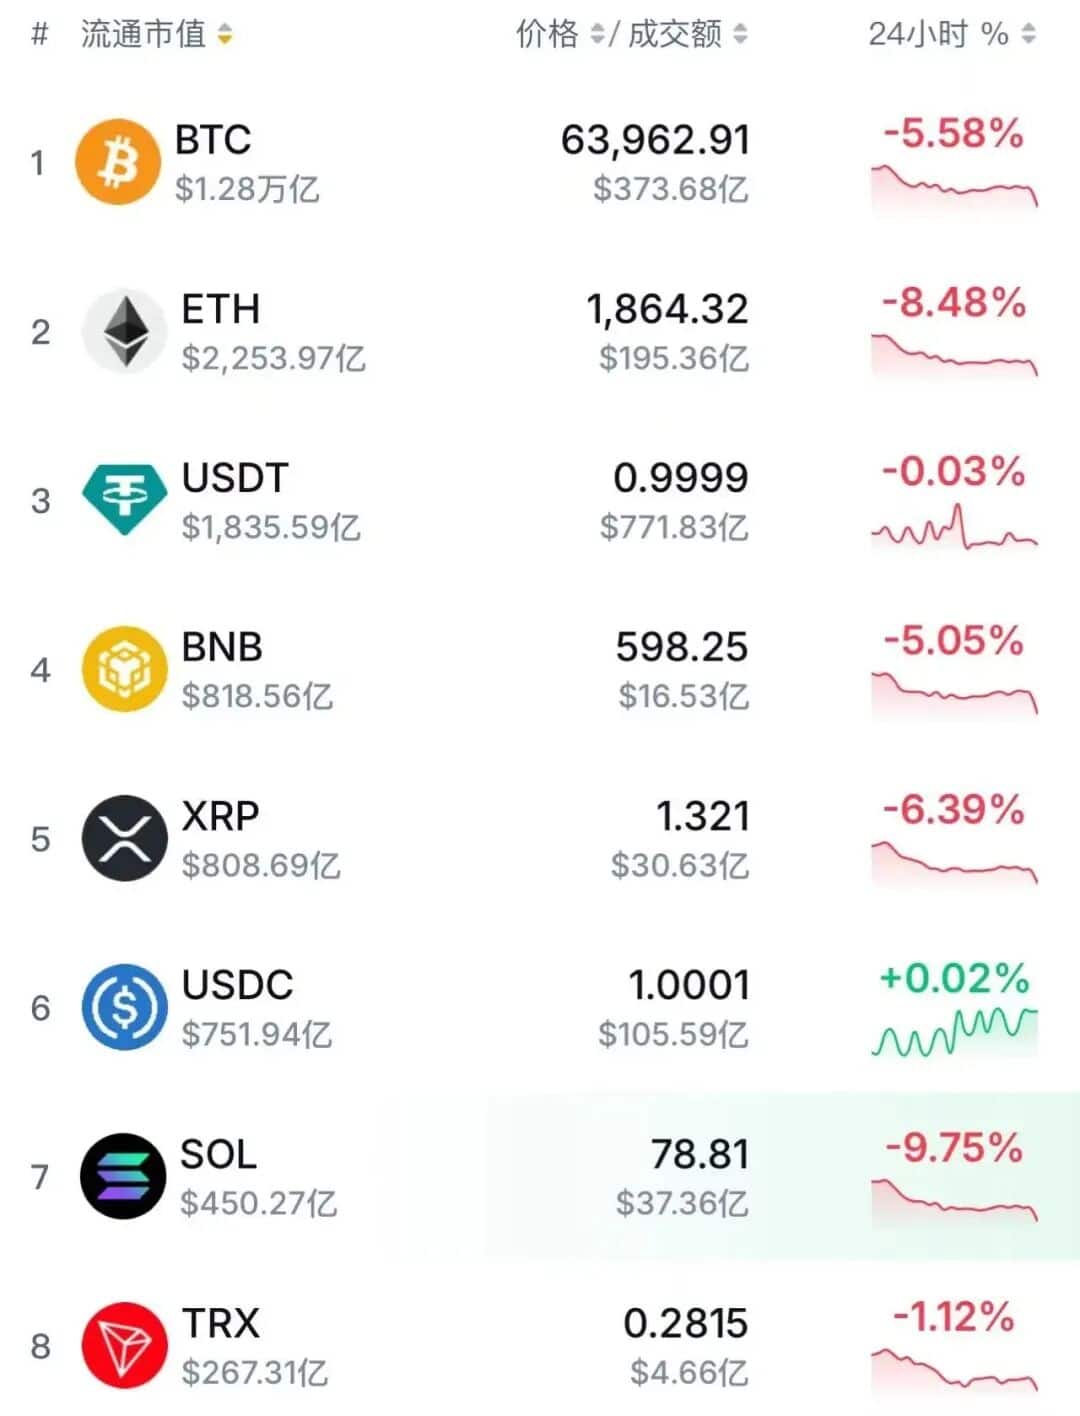1080x1416 pixels.
Task: Tap the # rank column header
Action: 40,35
